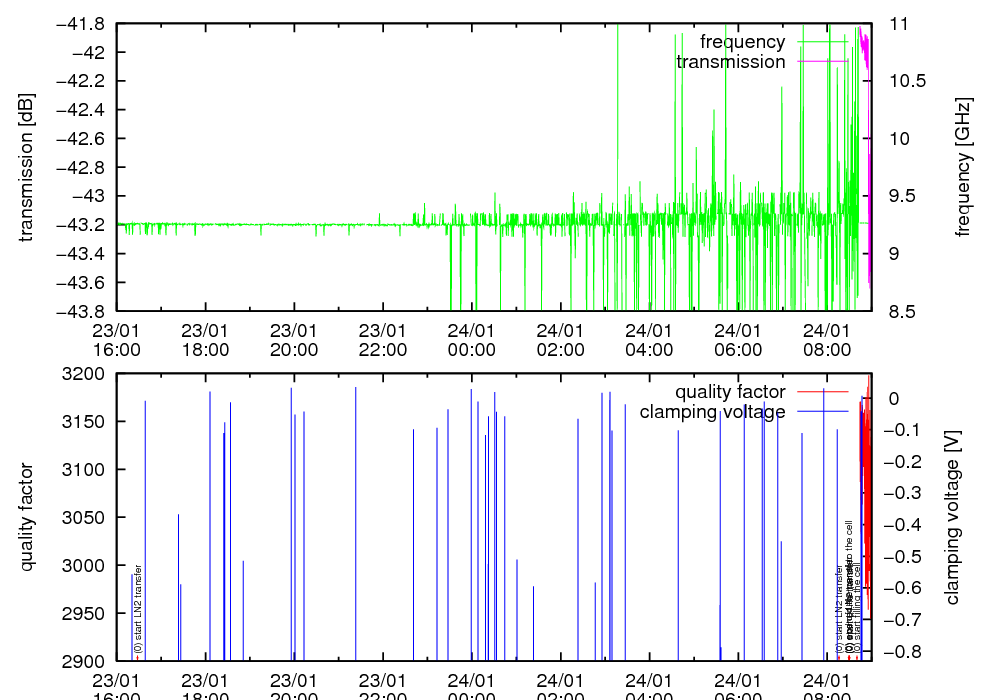Click the "transmission" legend label in top plot

730,62
